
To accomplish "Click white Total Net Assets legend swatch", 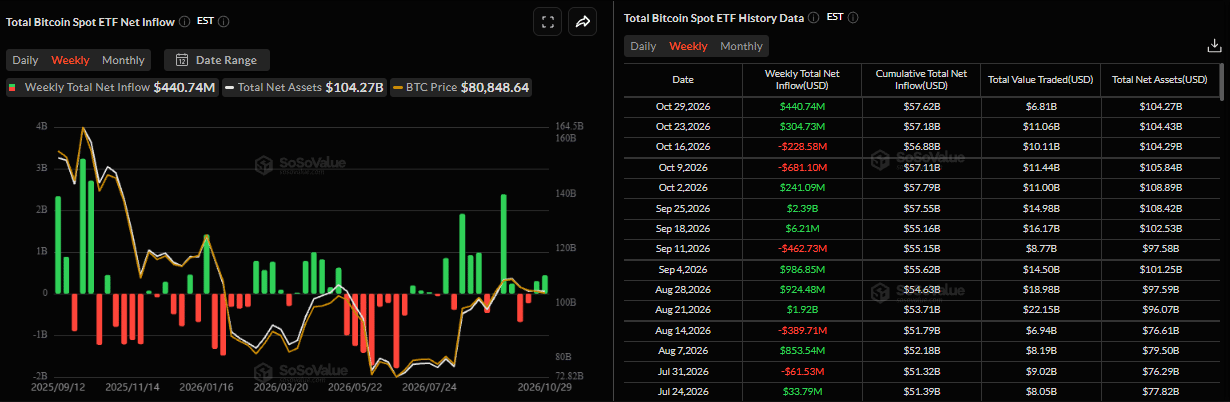I will (x=230, y=87).
